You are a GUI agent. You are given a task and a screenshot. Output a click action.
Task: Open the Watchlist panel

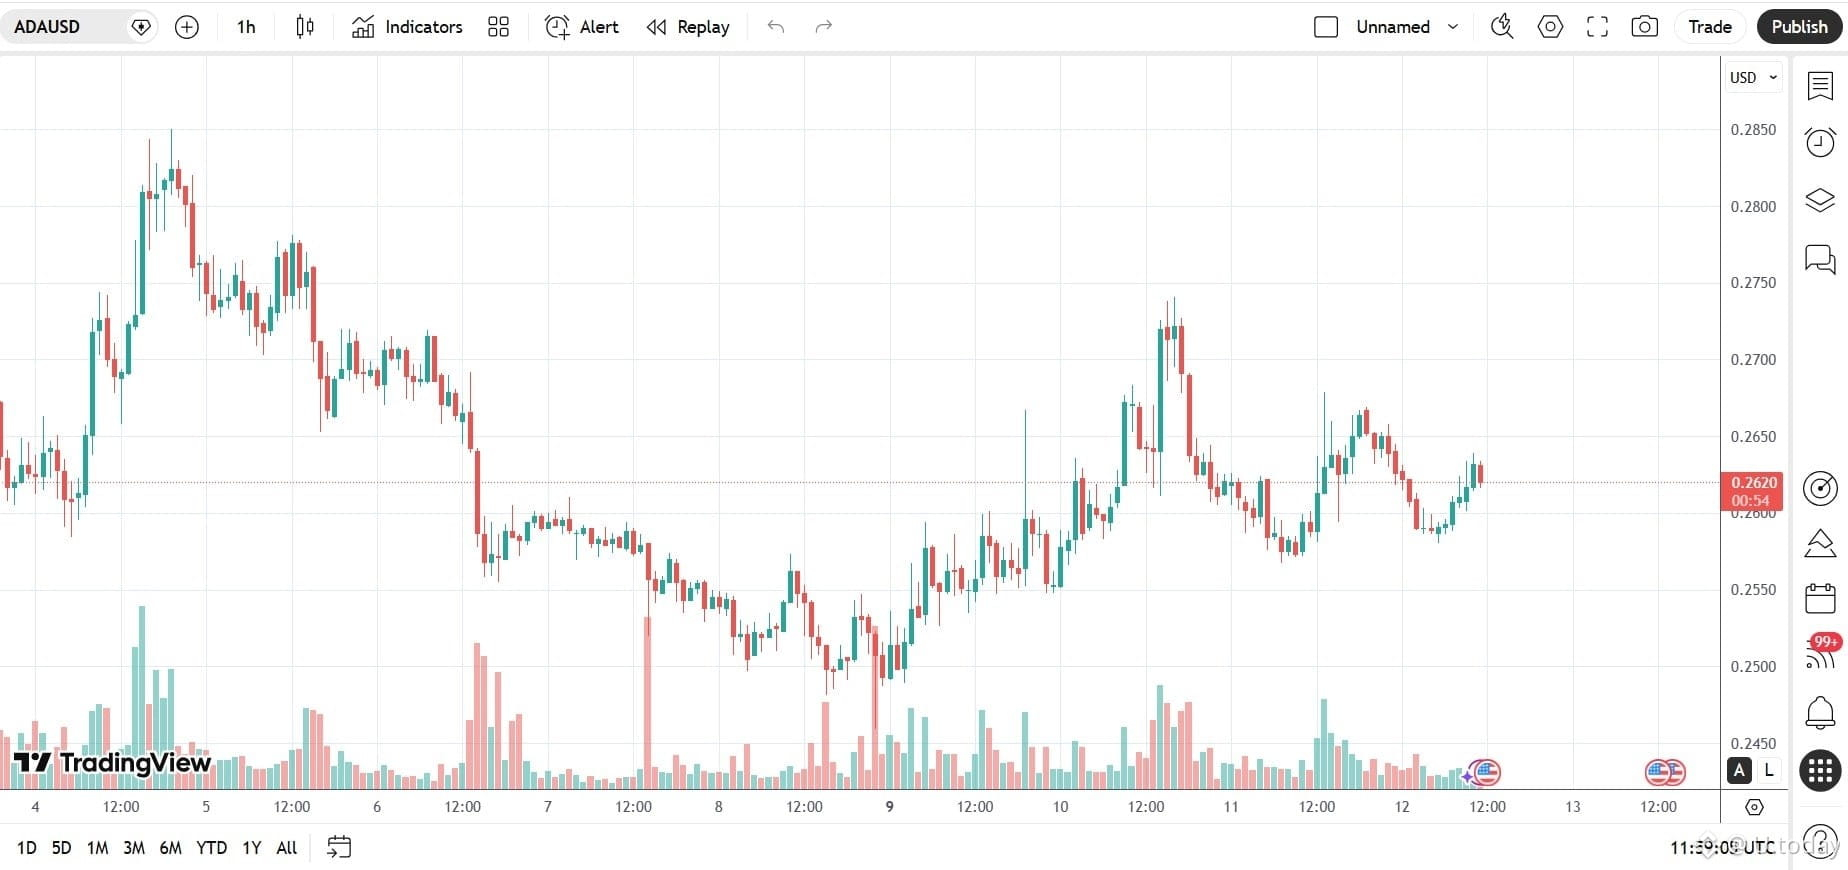(1819, 86)
